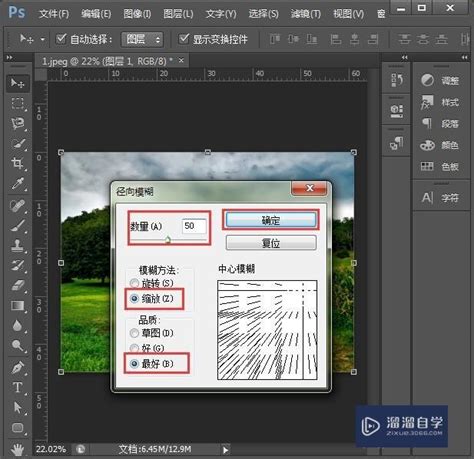This screenshot has width=474, height=459.
Task: Open the 图层 auto-select dropdown
Action: (142, 39)
